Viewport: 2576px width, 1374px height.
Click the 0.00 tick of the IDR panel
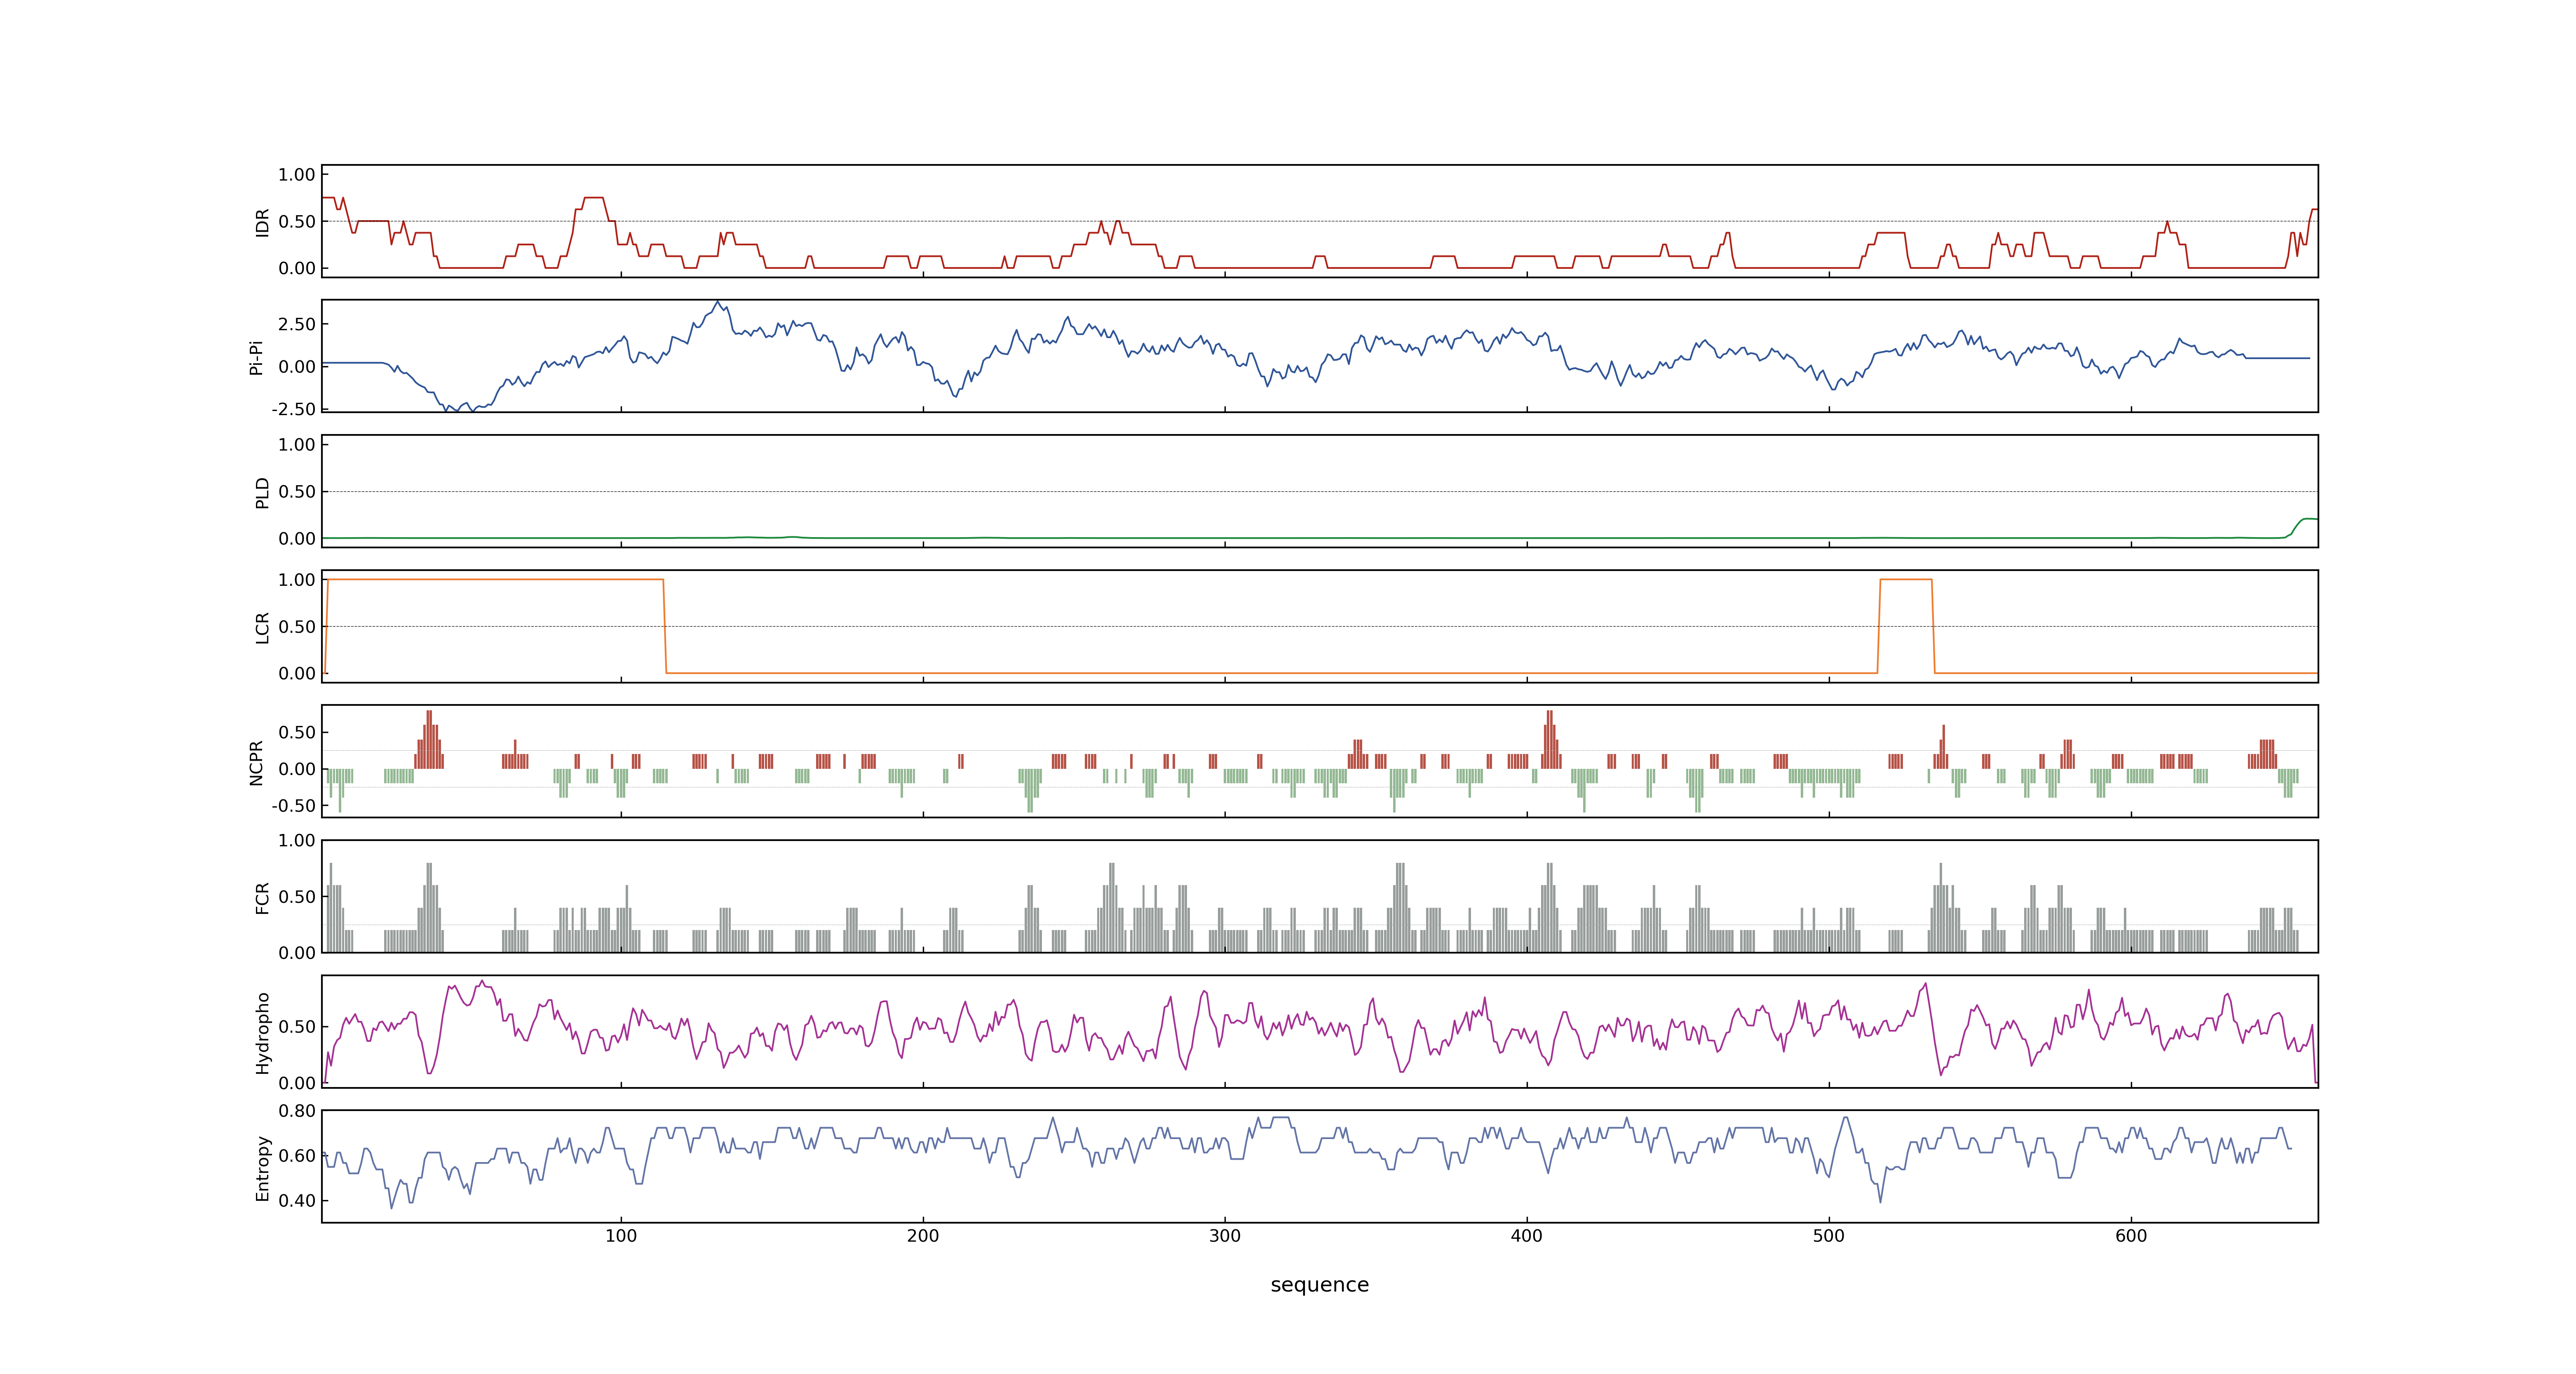tap(297, 268)
